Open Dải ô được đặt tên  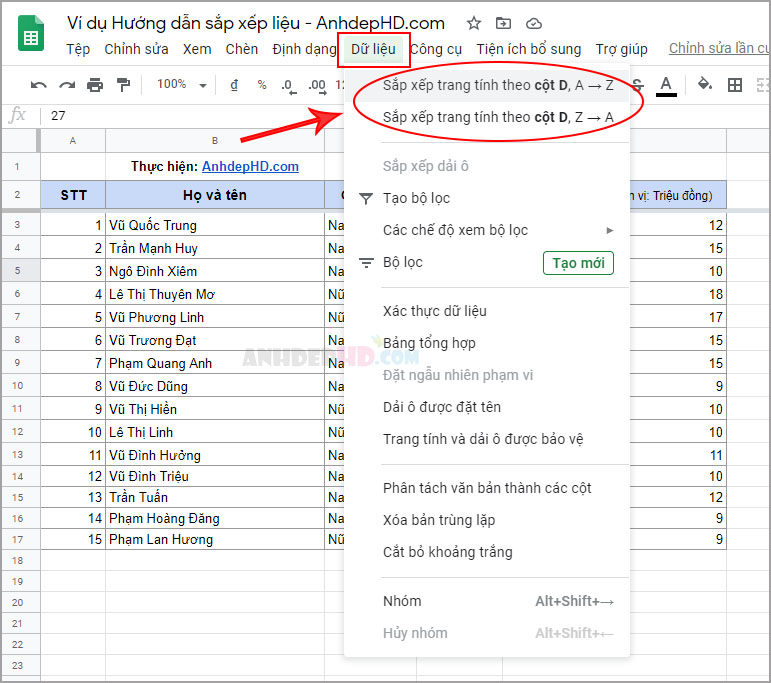[x=487, y=407]
